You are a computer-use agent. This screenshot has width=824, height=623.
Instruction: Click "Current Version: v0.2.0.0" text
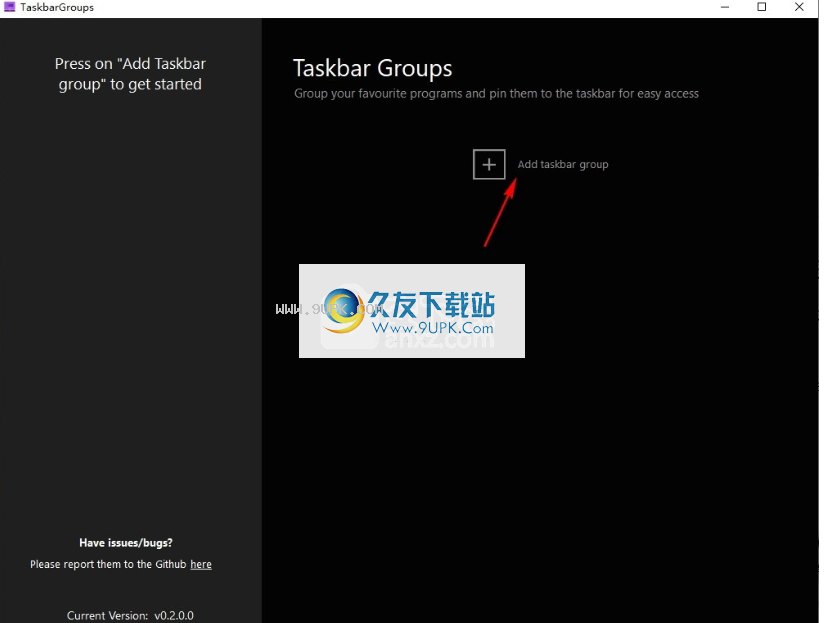tap(130, 616)
